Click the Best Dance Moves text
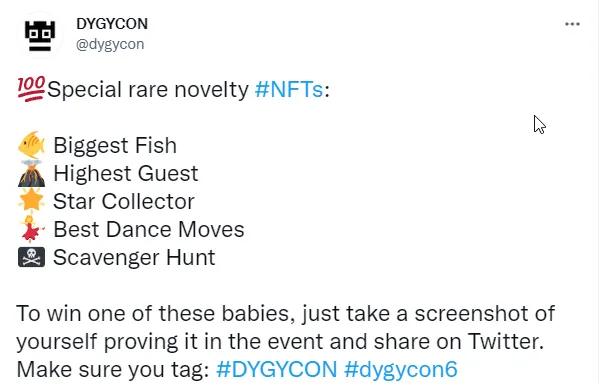Viewport: 599px width, 383px height. pos(149,229)
